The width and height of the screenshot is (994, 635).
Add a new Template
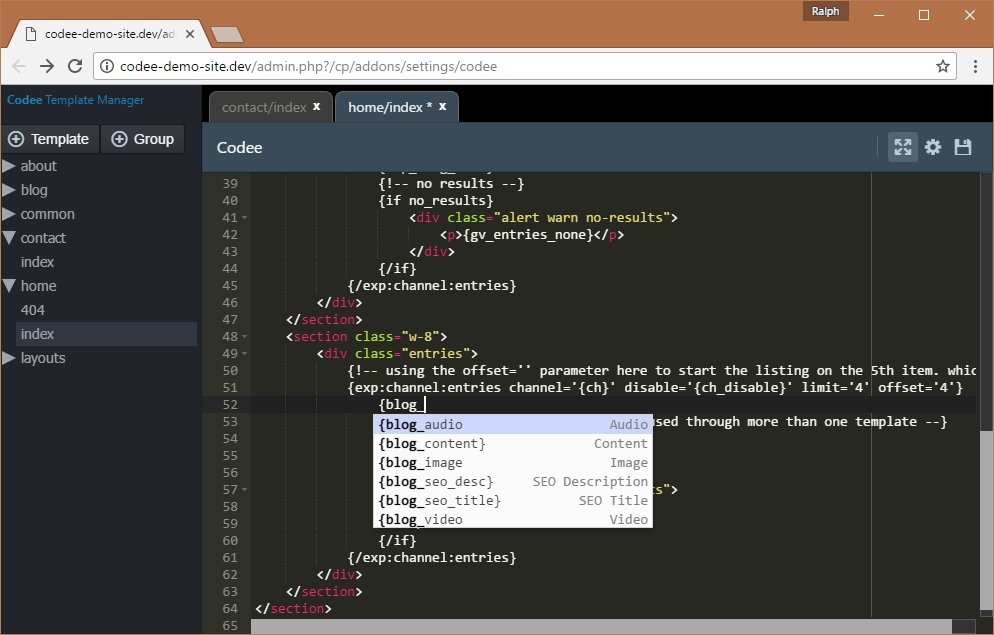49,139
